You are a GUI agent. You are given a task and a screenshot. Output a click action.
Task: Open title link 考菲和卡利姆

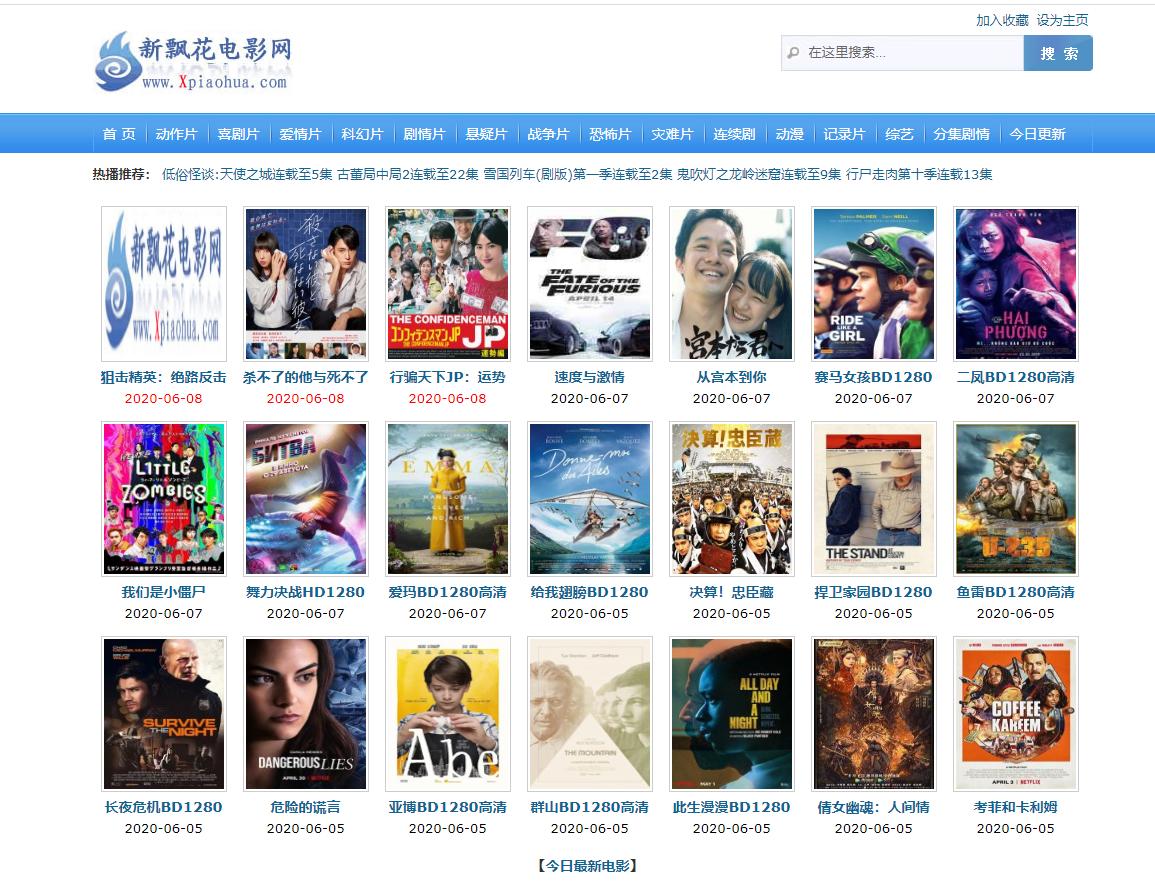[1016, 807]
